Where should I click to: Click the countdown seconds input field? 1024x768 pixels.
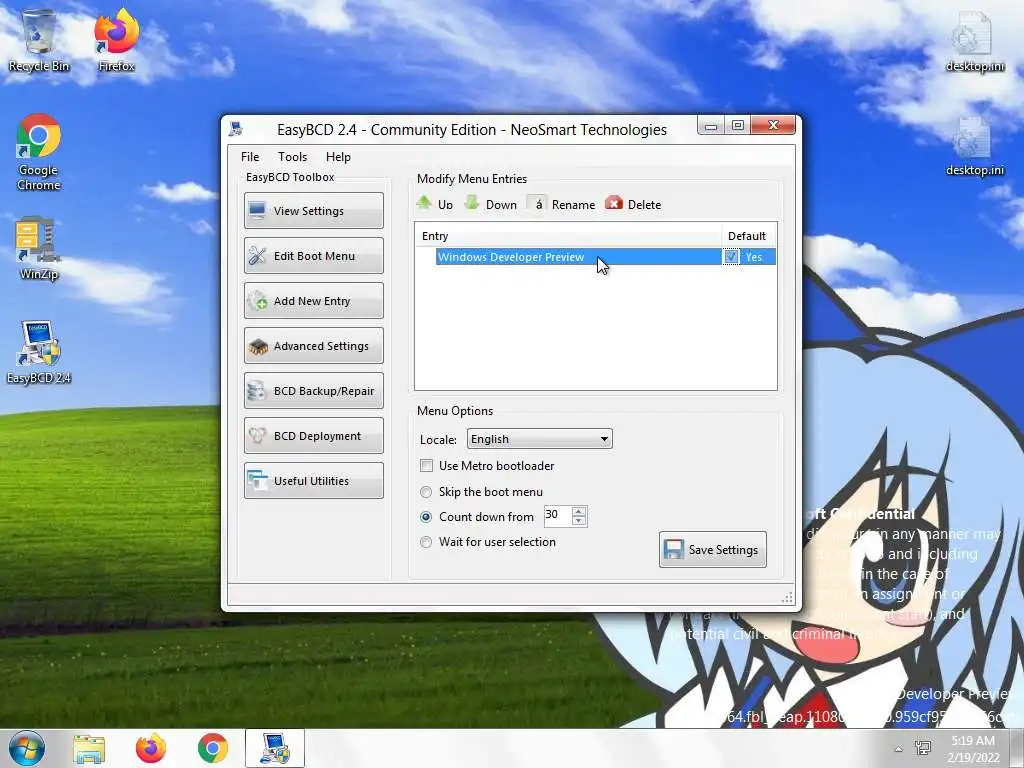pos(558,516)
